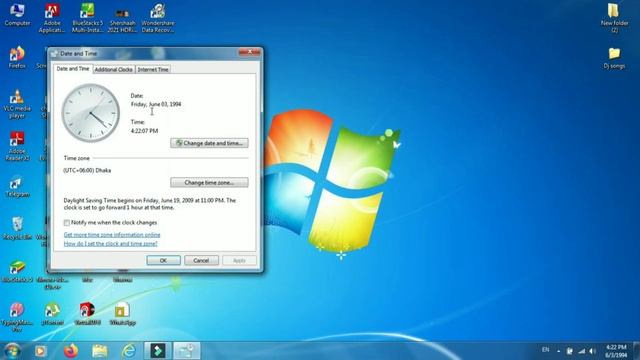The image size is (640, 360).
Task: Open Get more time zone information online
Action: pyautogui.click(x=112, y=235)
